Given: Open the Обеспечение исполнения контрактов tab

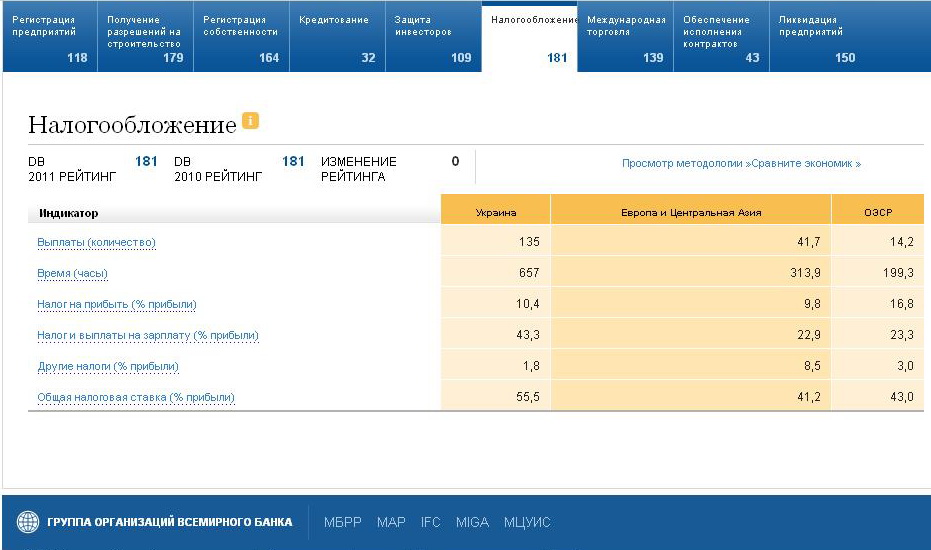Looking at the screenshot, I should coord(721,38).
